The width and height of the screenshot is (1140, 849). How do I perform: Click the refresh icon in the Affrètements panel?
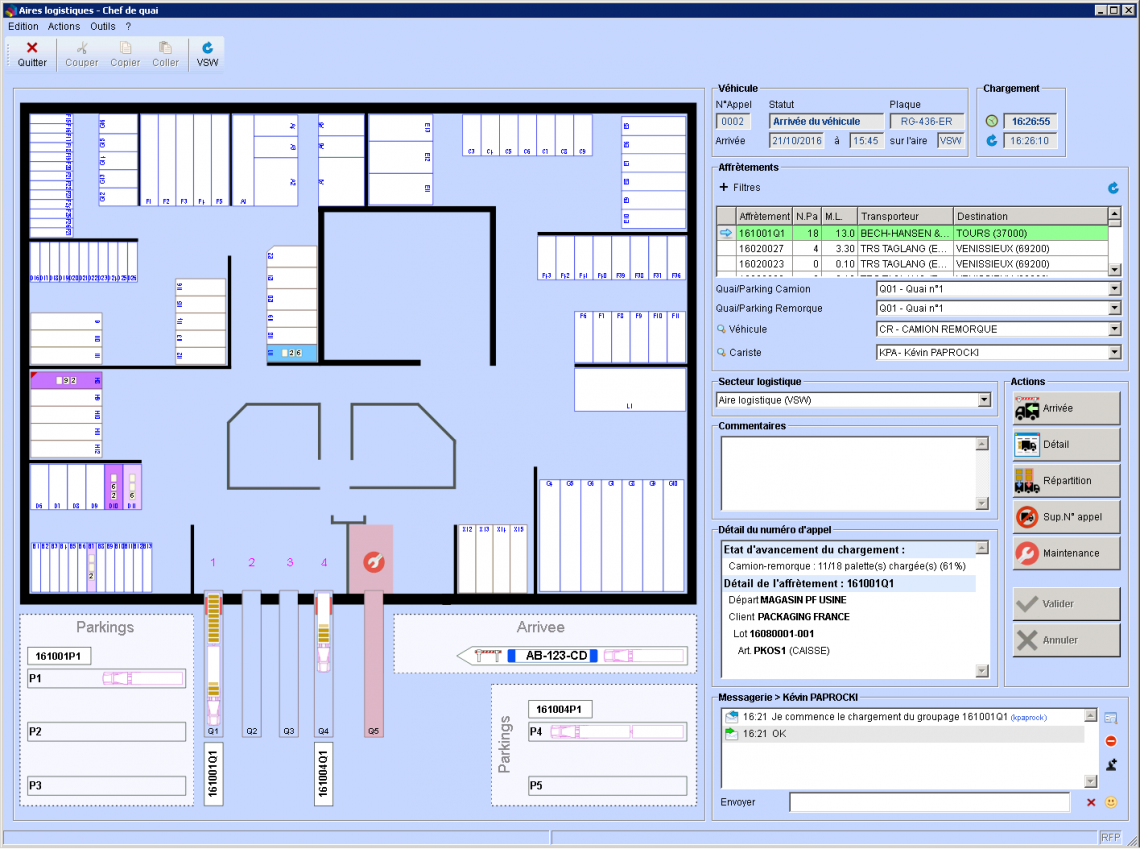pyautogui.click(x=1115, y=187)
